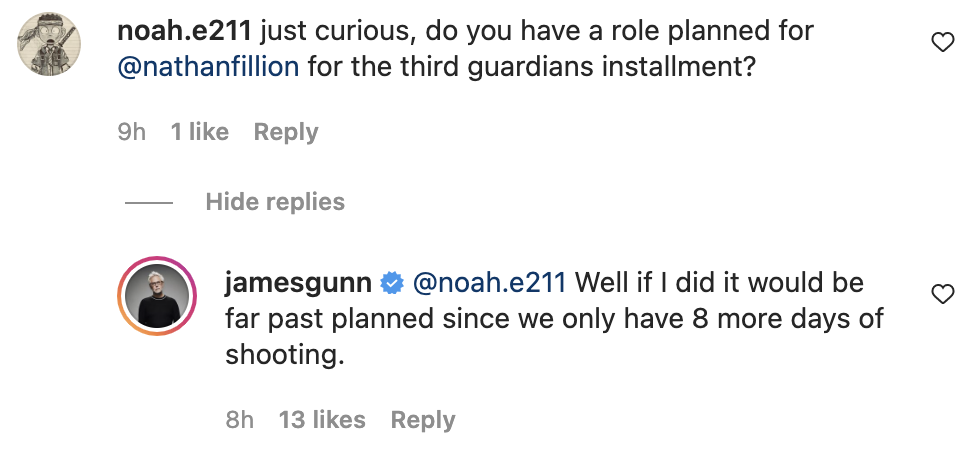Reply to noah.e211's comment
The height and width of the screenshot is (460, 976).
[x=286, y=132]
